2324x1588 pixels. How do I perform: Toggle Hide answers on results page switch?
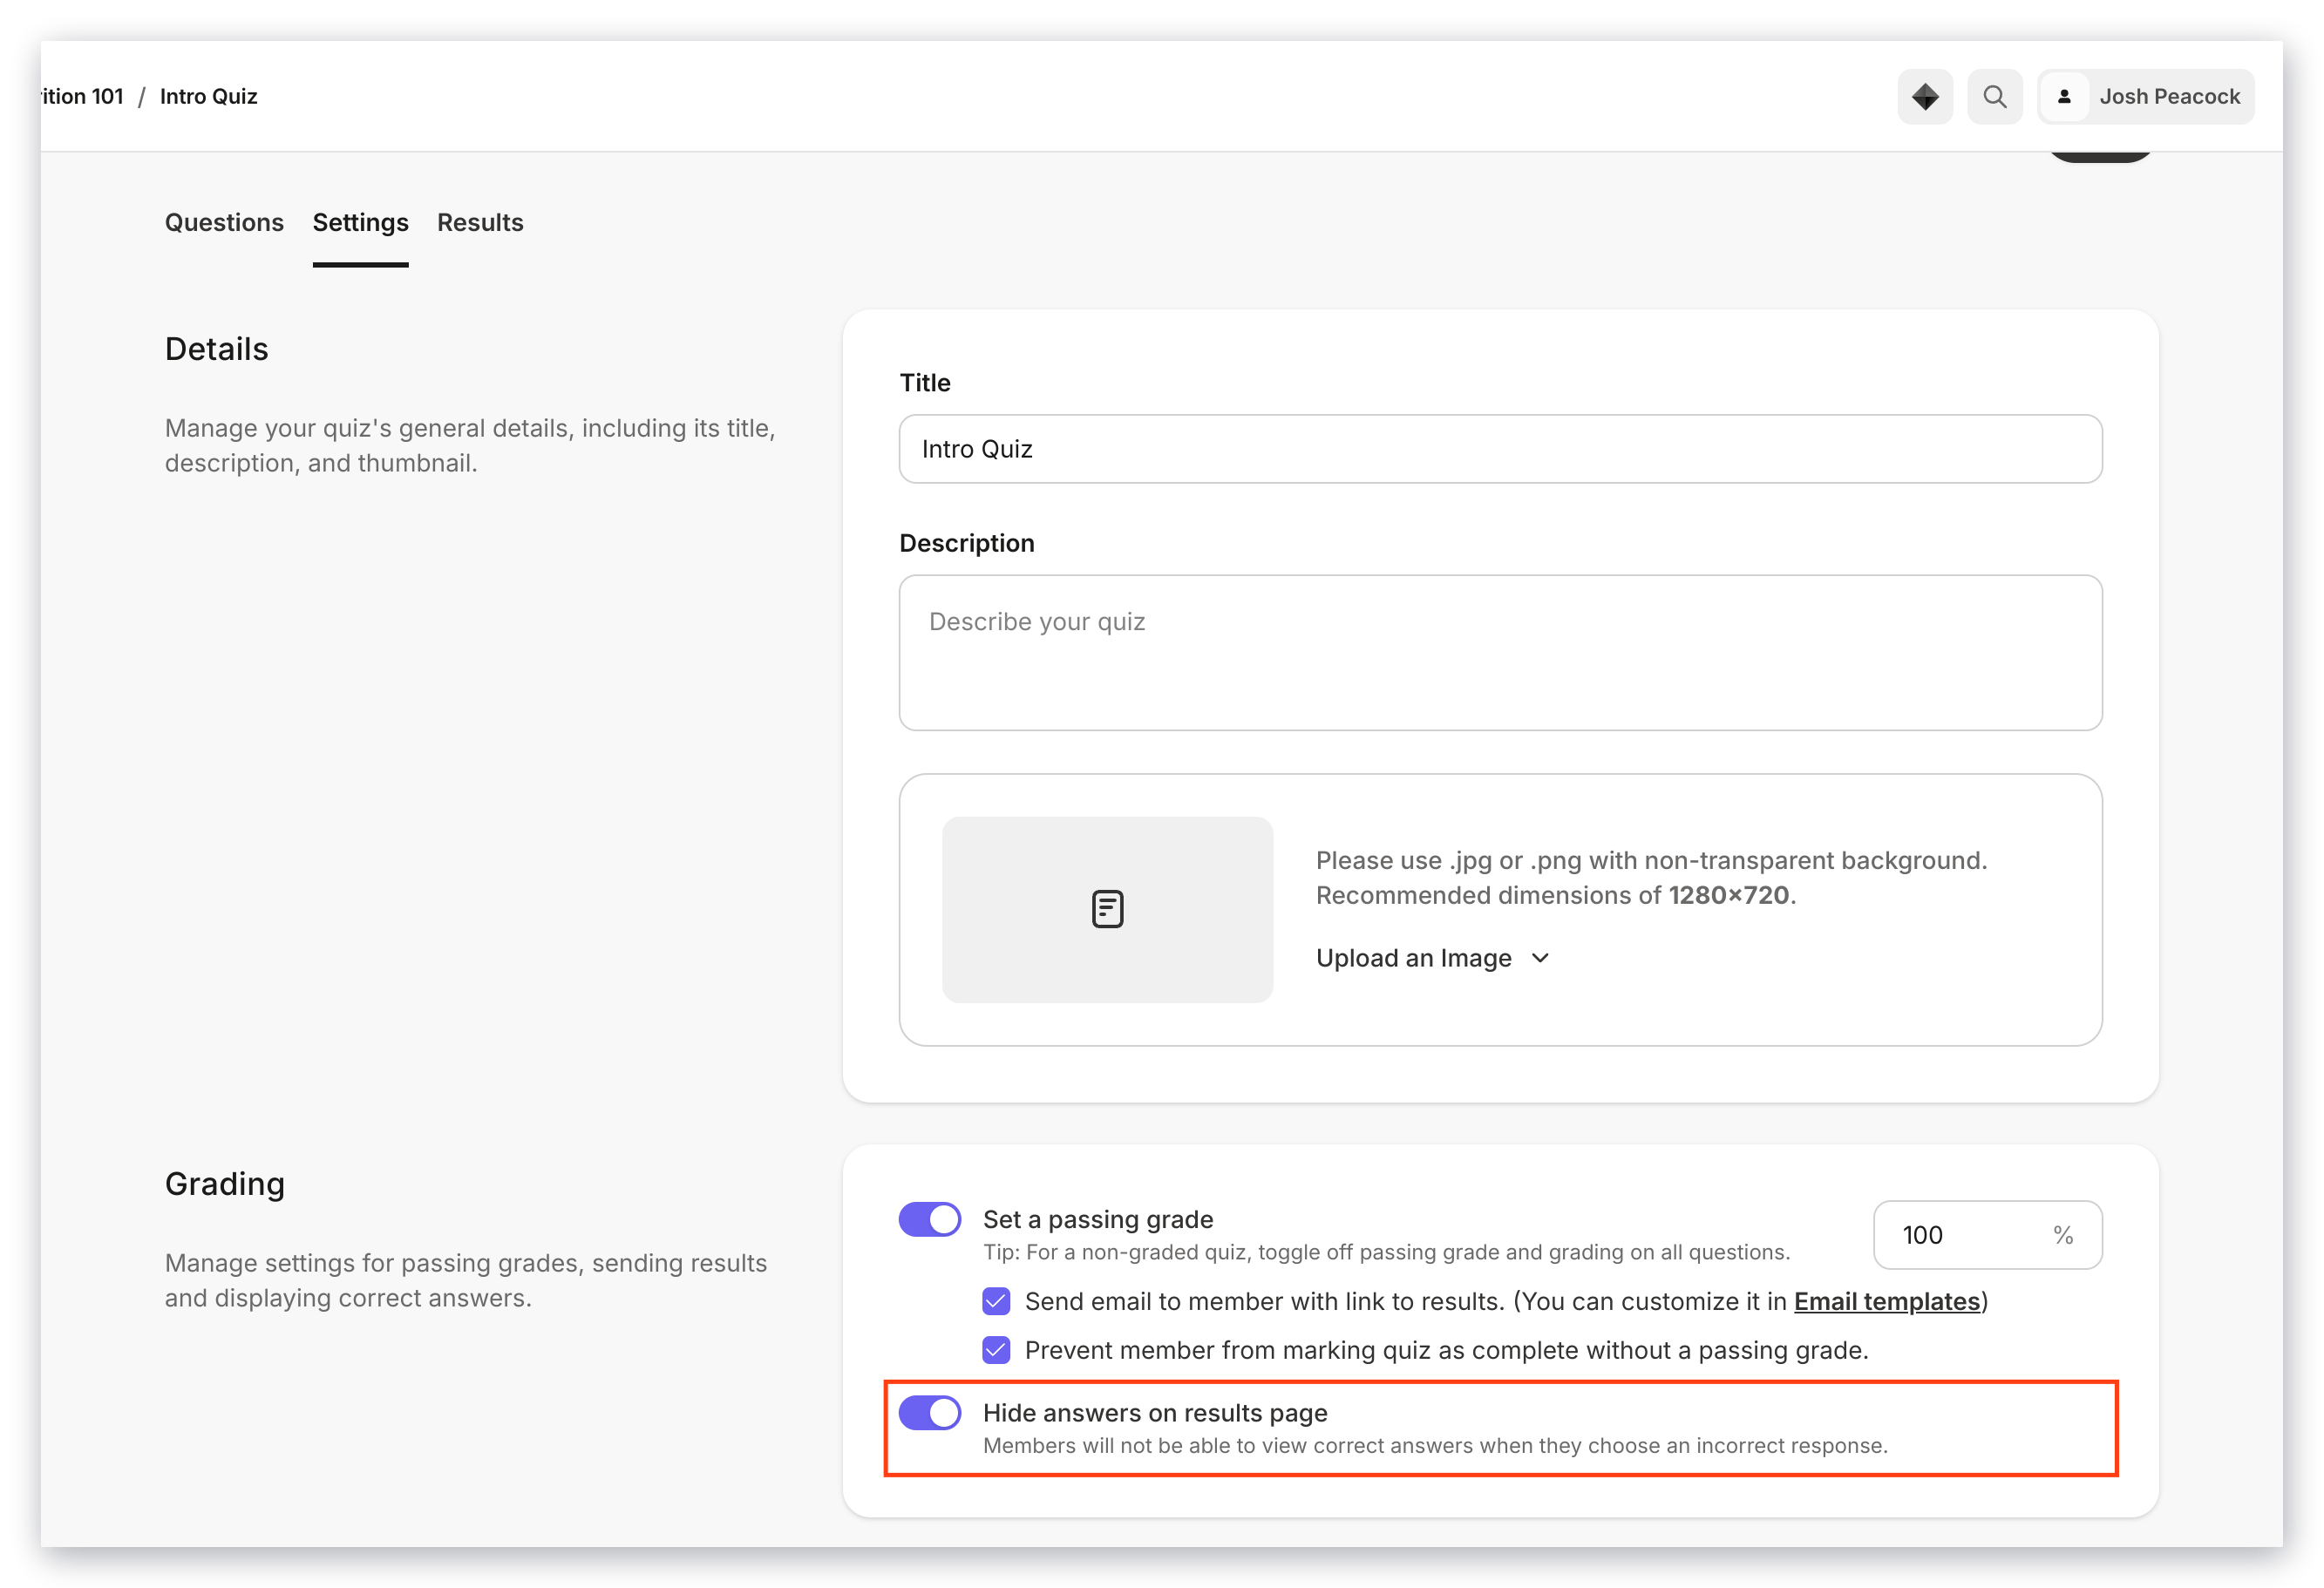click(929, 1411)
